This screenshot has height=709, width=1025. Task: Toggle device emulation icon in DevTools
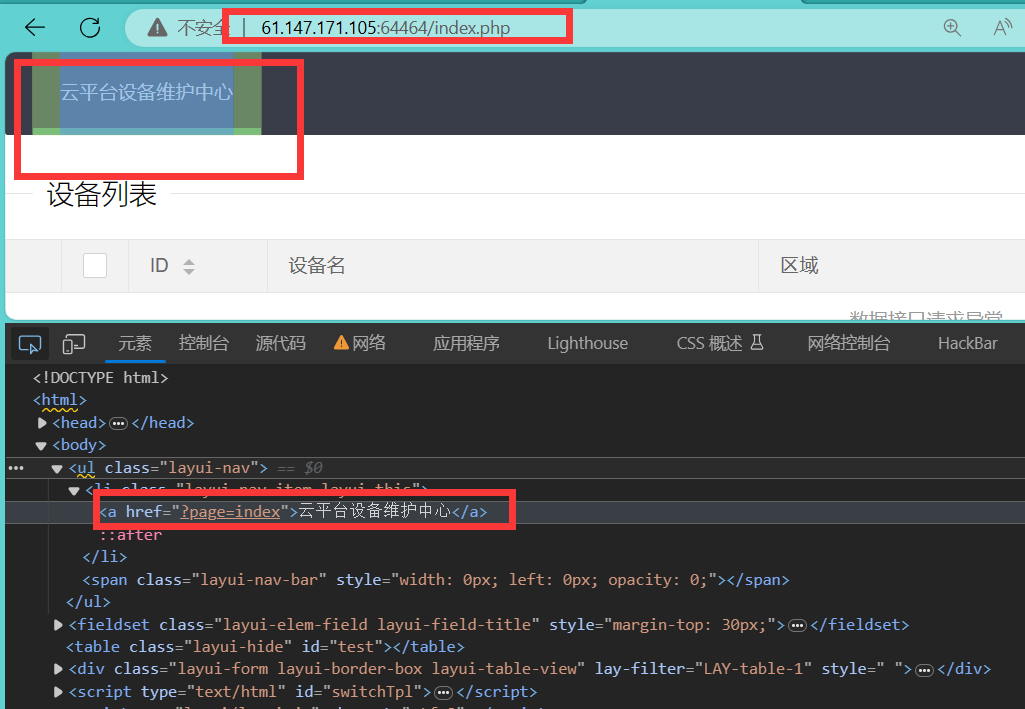coord(74,344)
